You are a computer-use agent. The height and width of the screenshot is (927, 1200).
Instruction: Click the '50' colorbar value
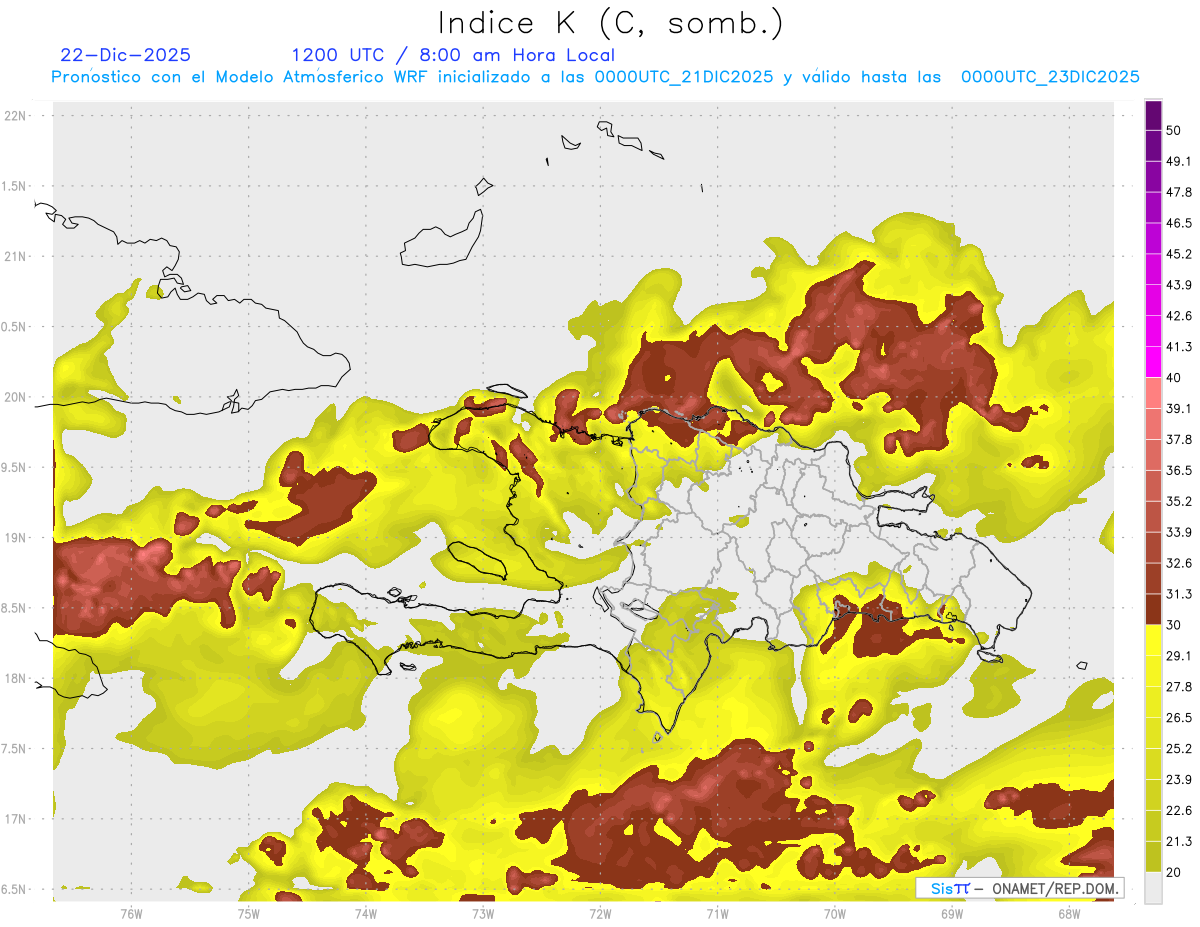(1174, 131)
